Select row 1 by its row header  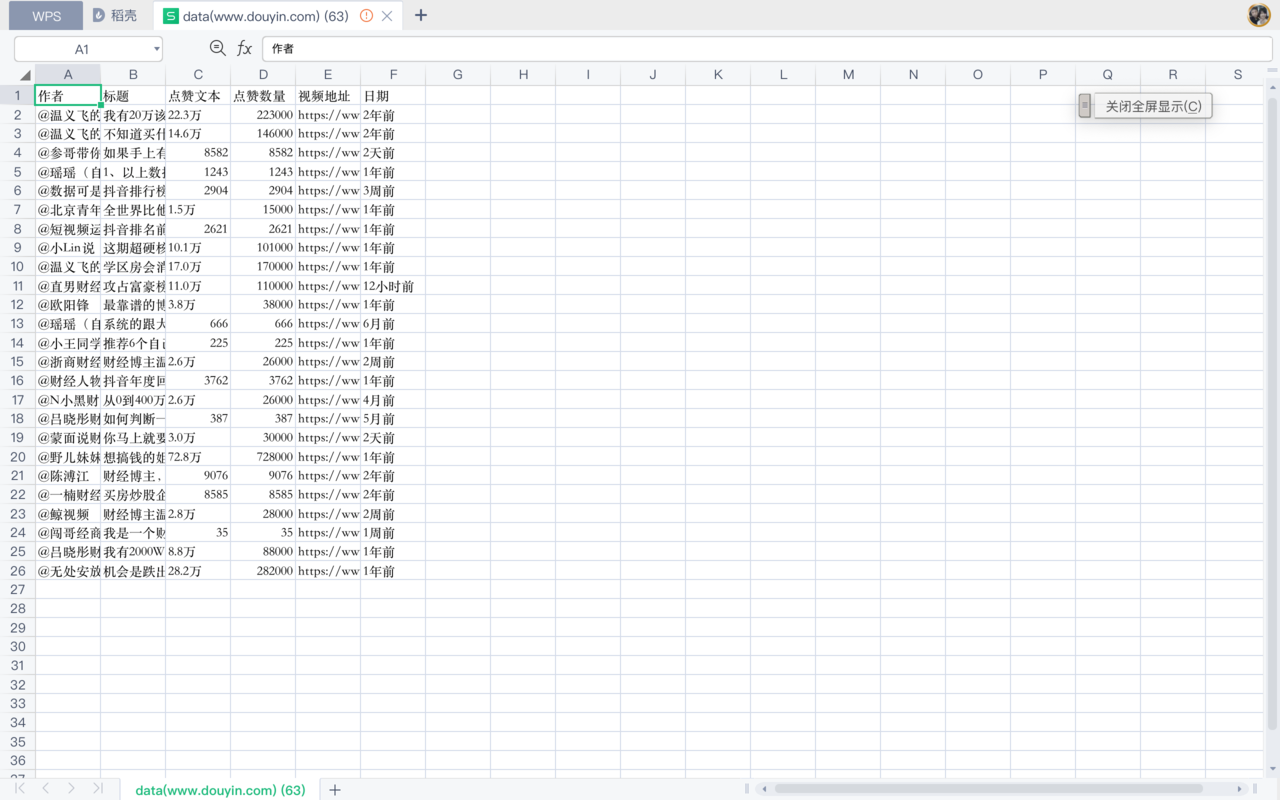(17, 96)
